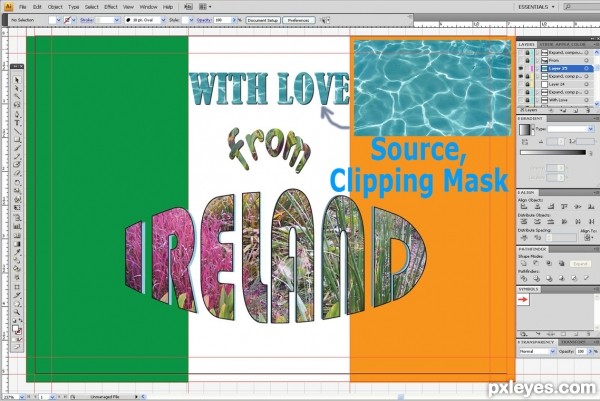This screenshot has width=600, height=401.
Task: Open the Window menu
Action: [x=148, y=7]
